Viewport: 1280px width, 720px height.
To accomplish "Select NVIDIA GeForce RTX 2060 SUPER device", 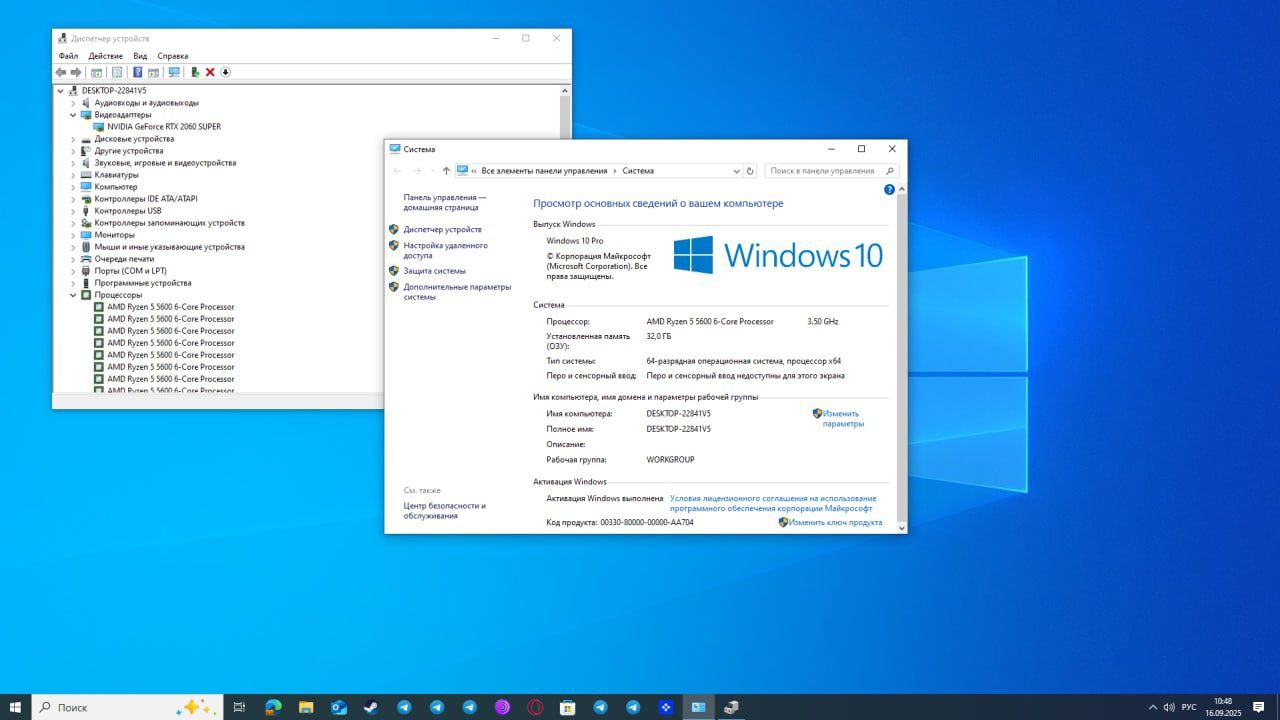I will click(x=164, y=127).
